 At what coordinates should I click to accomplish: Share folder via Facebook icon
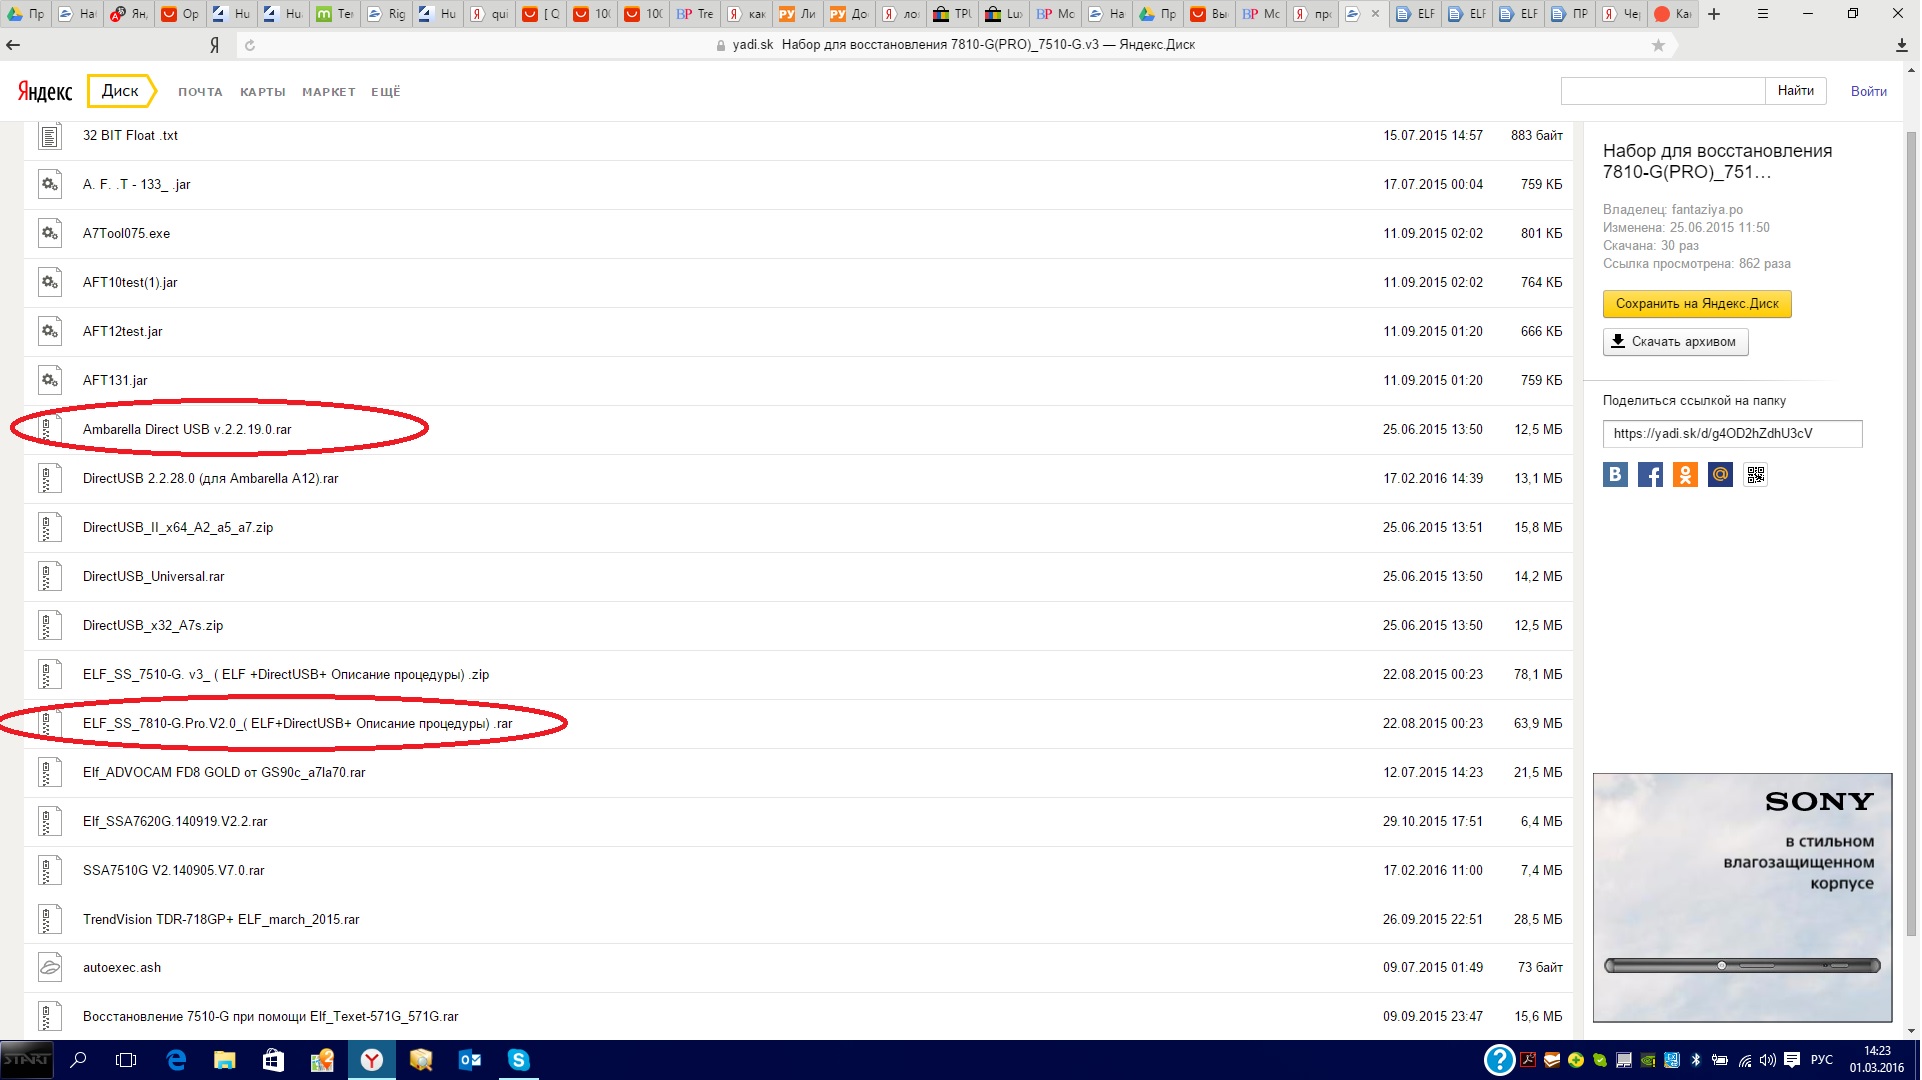coord(1650,475)
